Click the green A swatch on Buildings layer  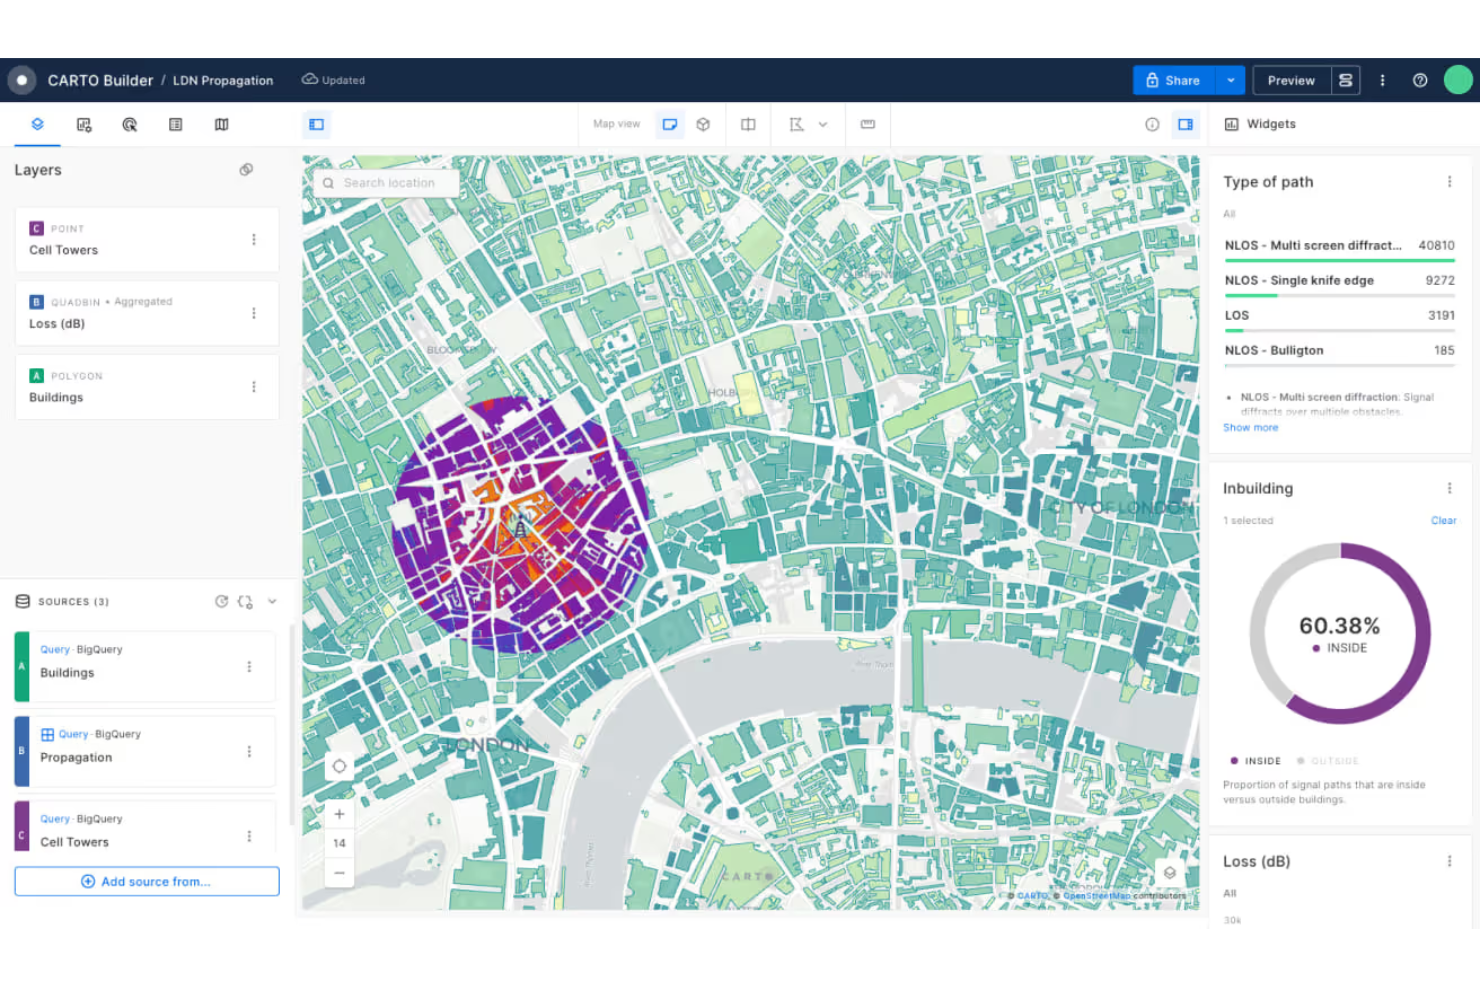coord(36,375)
